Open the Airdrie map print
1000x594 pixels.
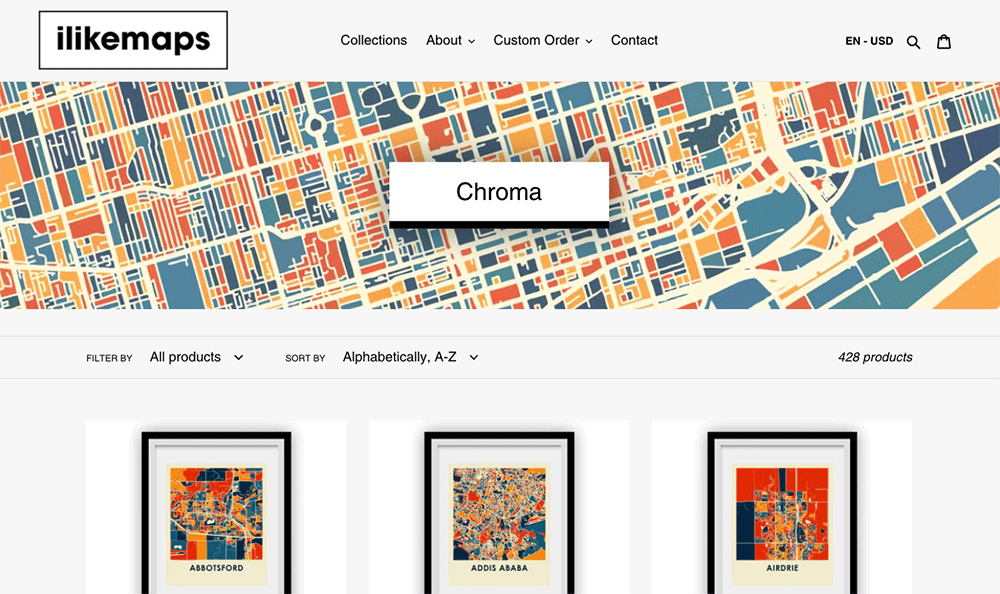782,510
